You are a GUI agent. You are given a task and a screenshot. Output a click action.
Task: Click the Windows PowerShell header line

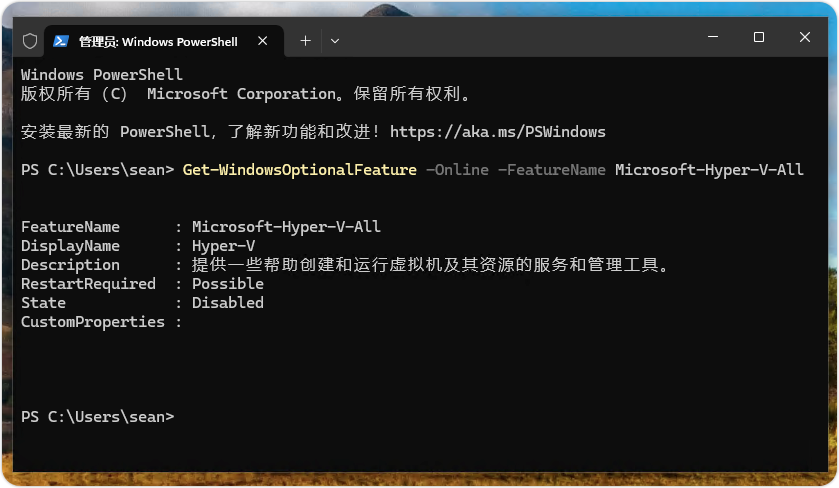[102, 74]
